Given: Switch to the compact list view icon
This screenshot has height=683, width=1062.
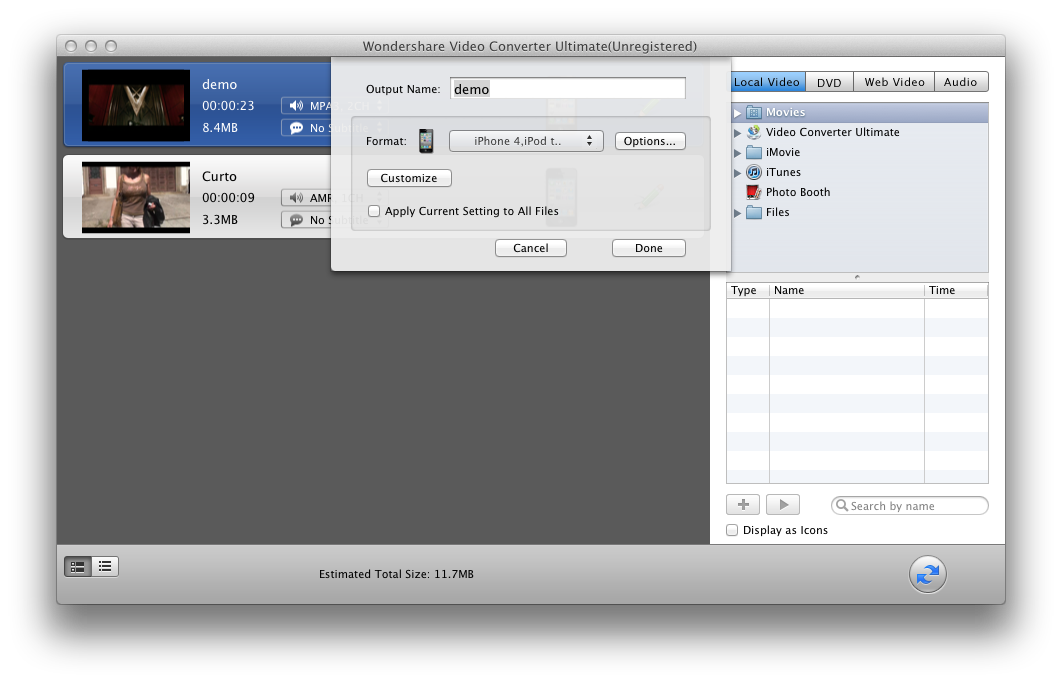Looking at the screenshot, I should (x=104, y=567).
